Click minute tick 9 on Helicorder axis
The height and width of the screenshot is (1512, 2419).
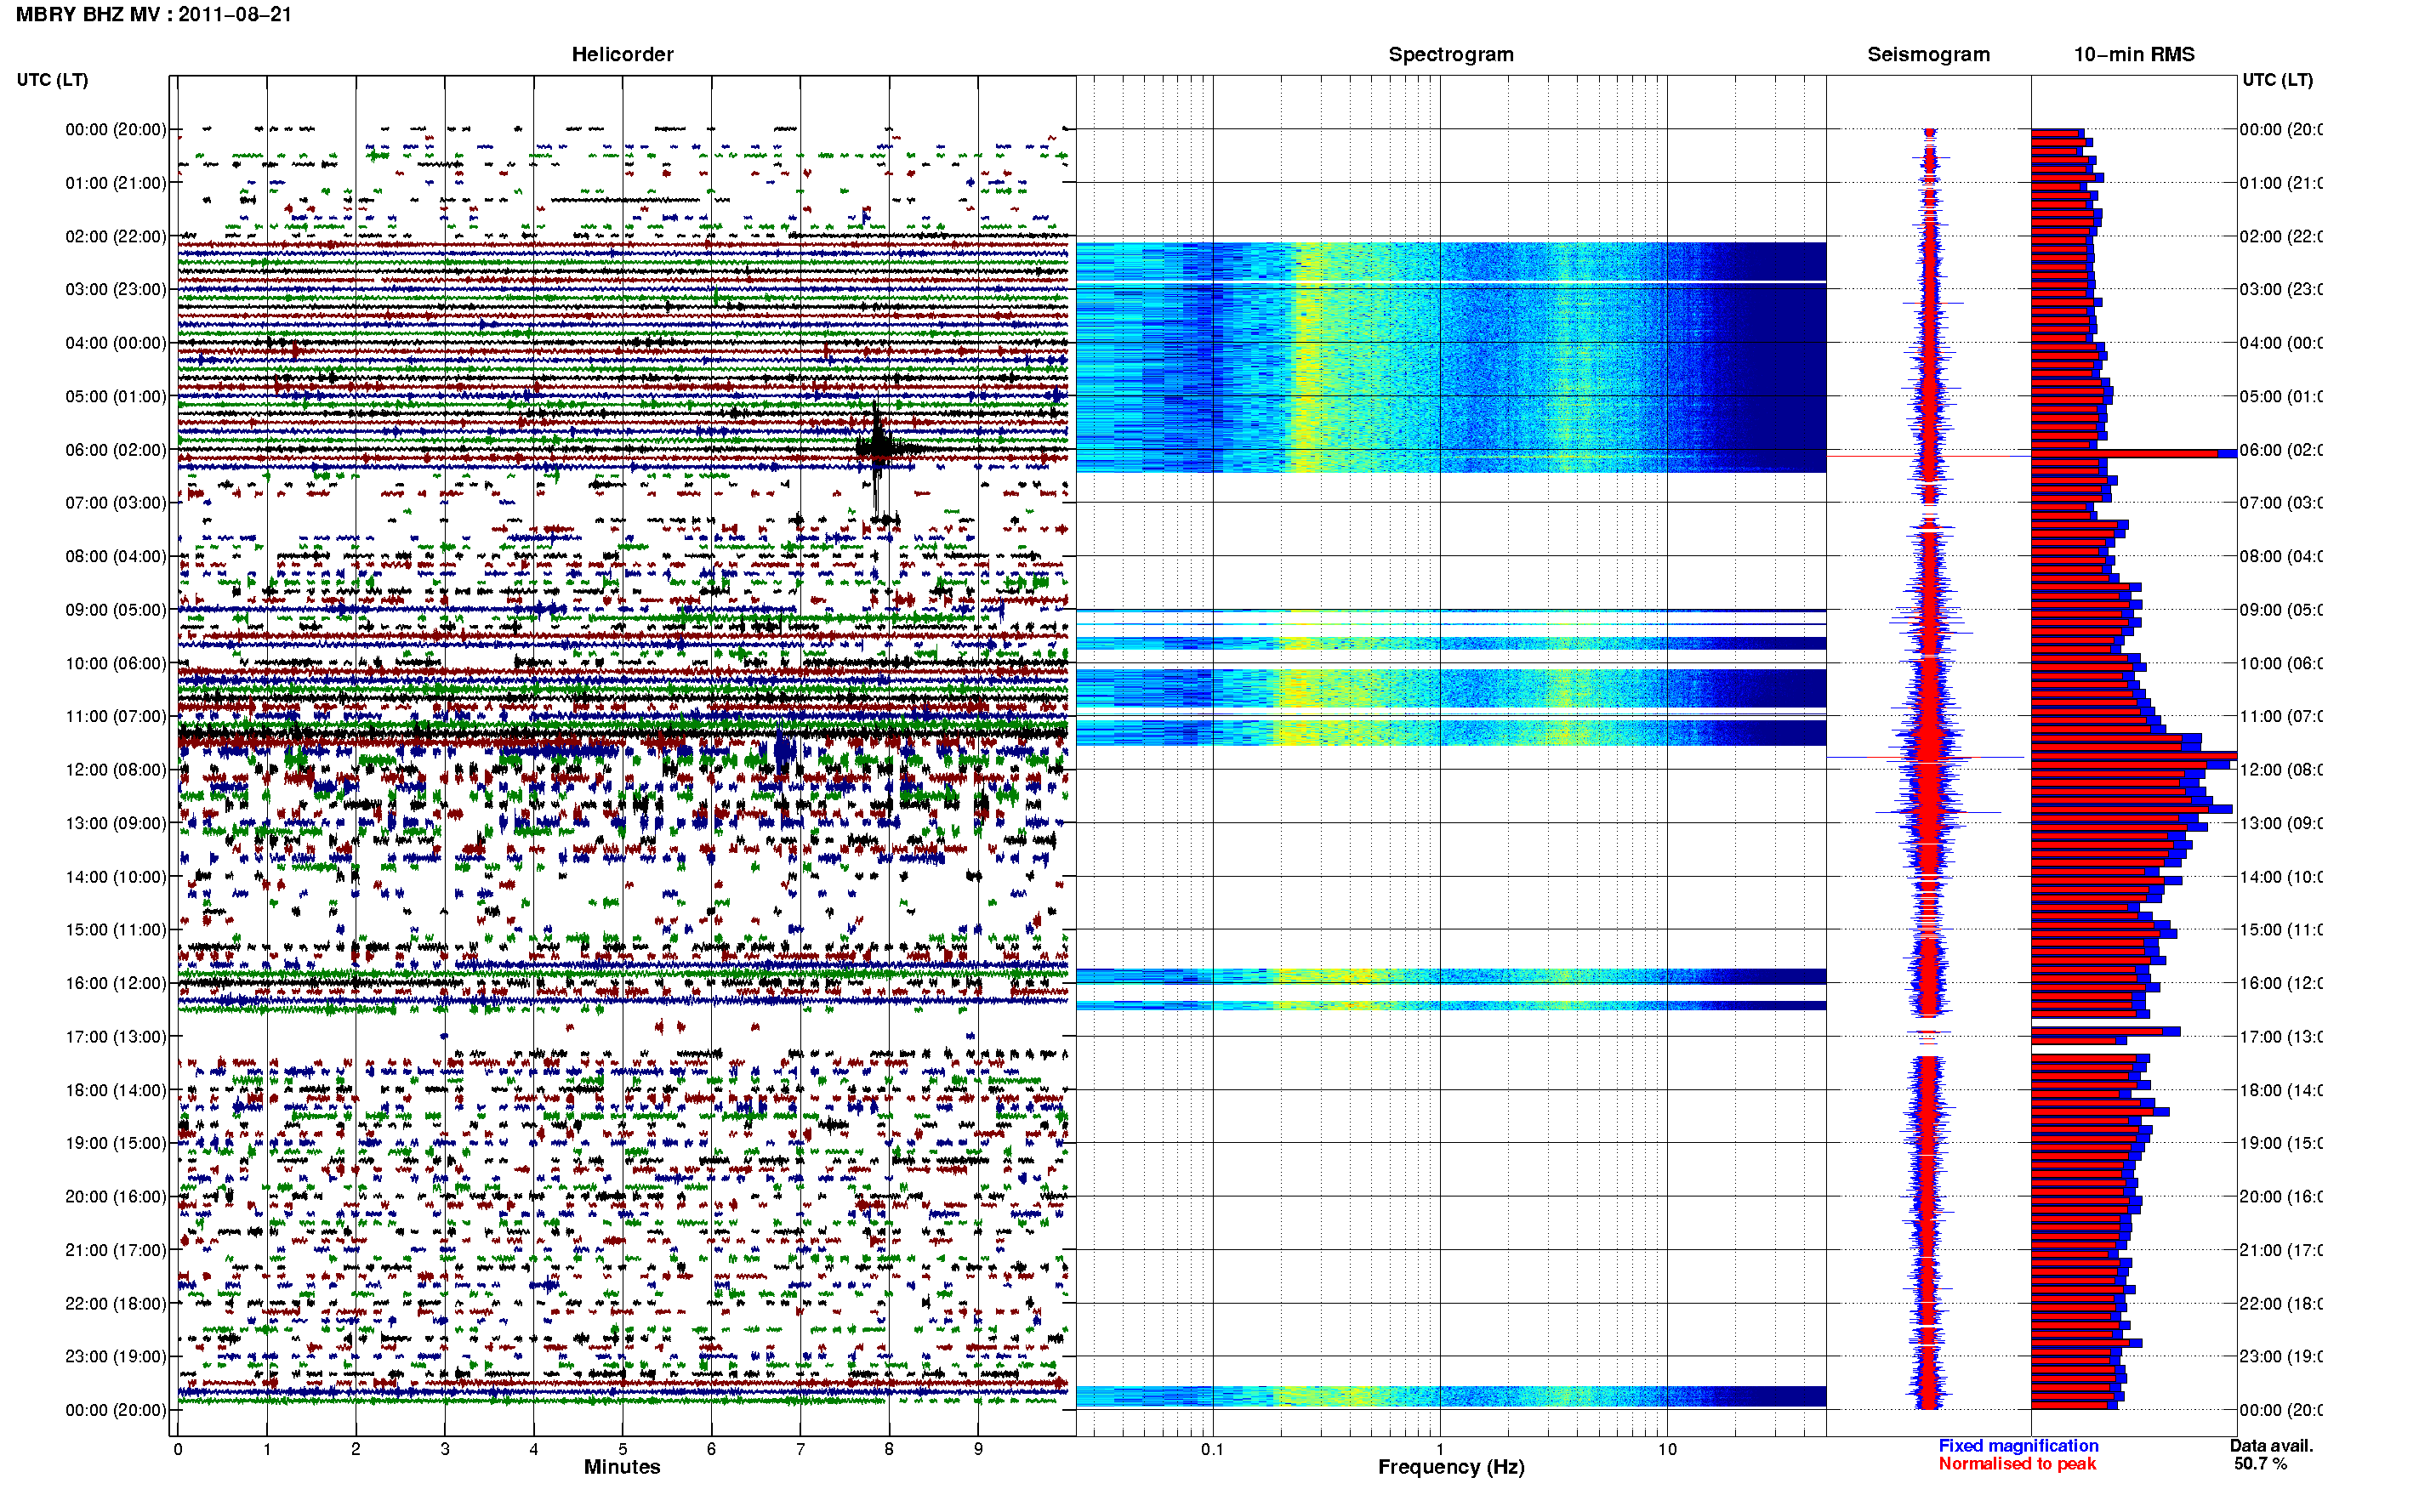pyautogui.click(x=978, y=1449)
